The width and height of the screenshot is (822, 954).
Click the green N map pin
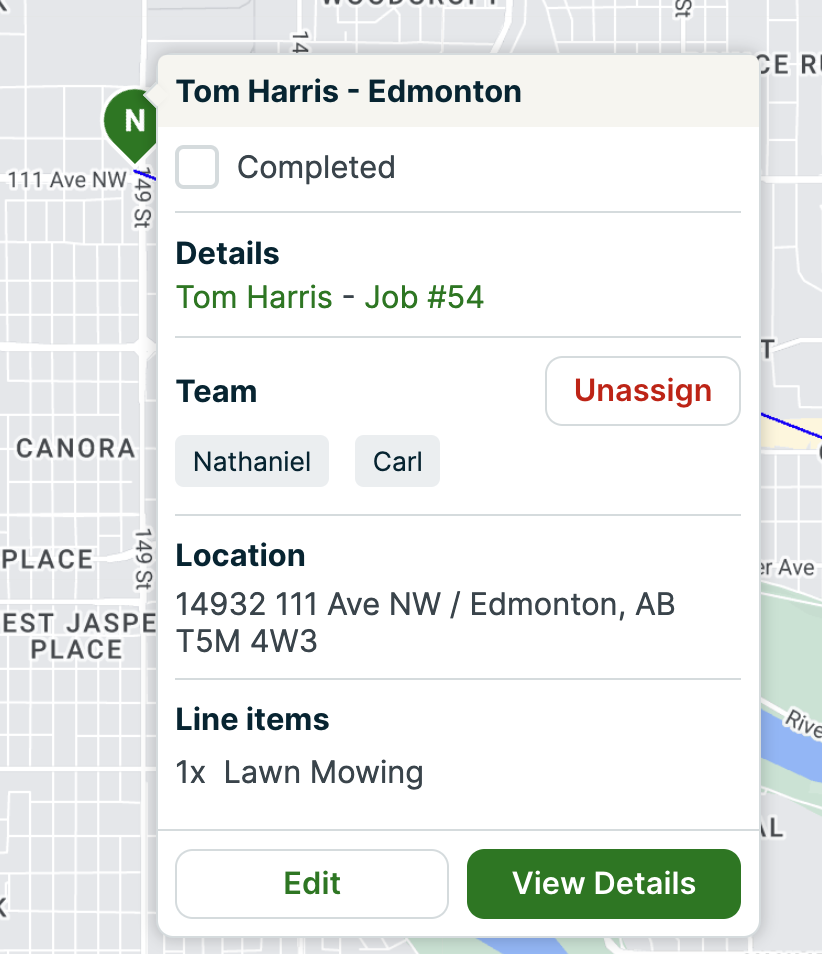[x=133, y=122]
